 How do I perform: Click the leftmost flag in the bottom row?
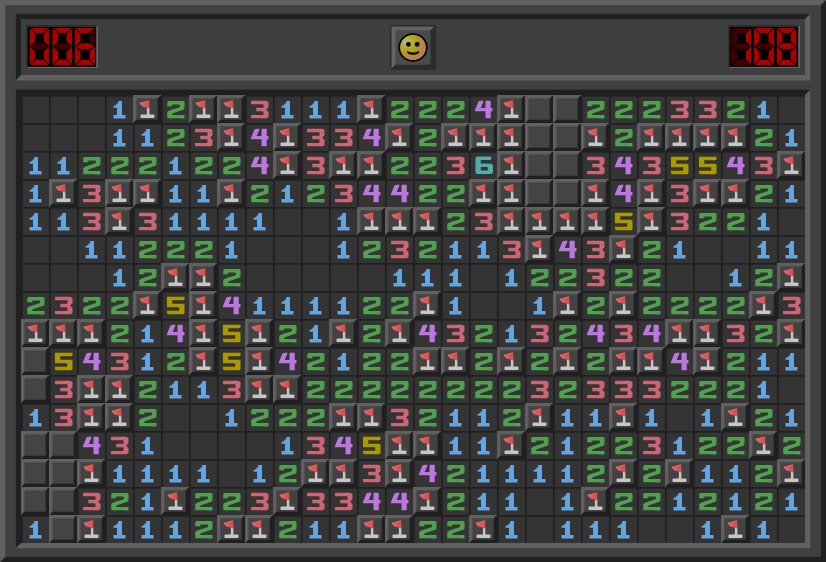tap(92, 529)
